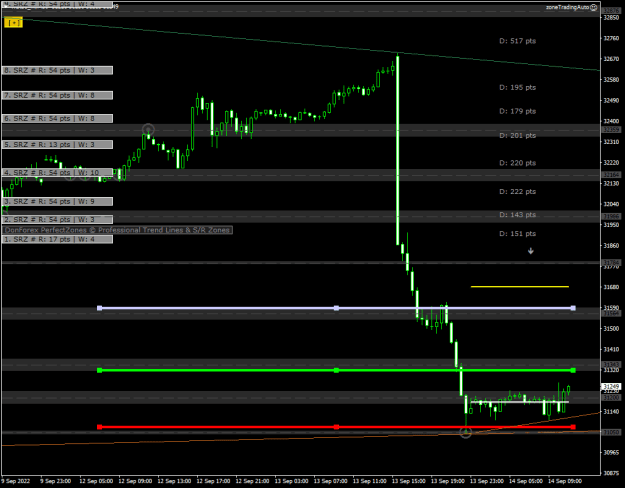Select the right handle of the green horizontal line
Viewport: 625px width, 488px height.
(x=573, y=370)
